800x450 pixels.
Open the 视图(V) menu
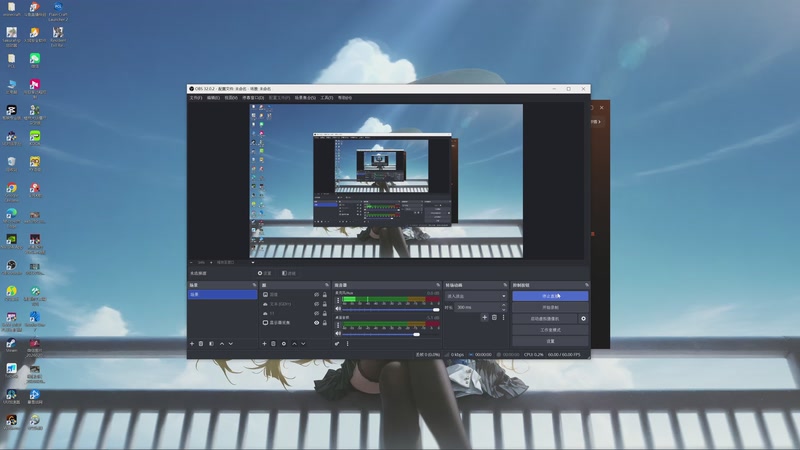231,97
